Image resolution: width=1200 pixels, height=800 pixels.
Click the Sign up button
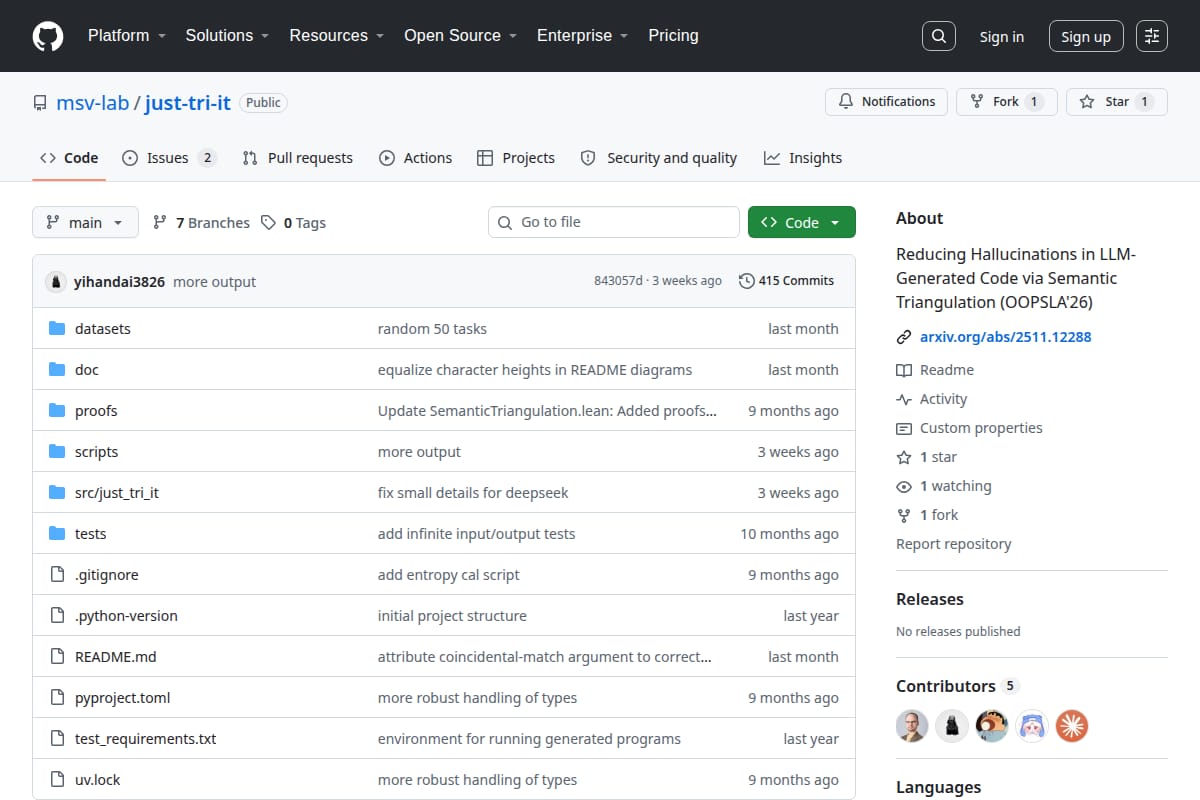[x=1086, y=37]
